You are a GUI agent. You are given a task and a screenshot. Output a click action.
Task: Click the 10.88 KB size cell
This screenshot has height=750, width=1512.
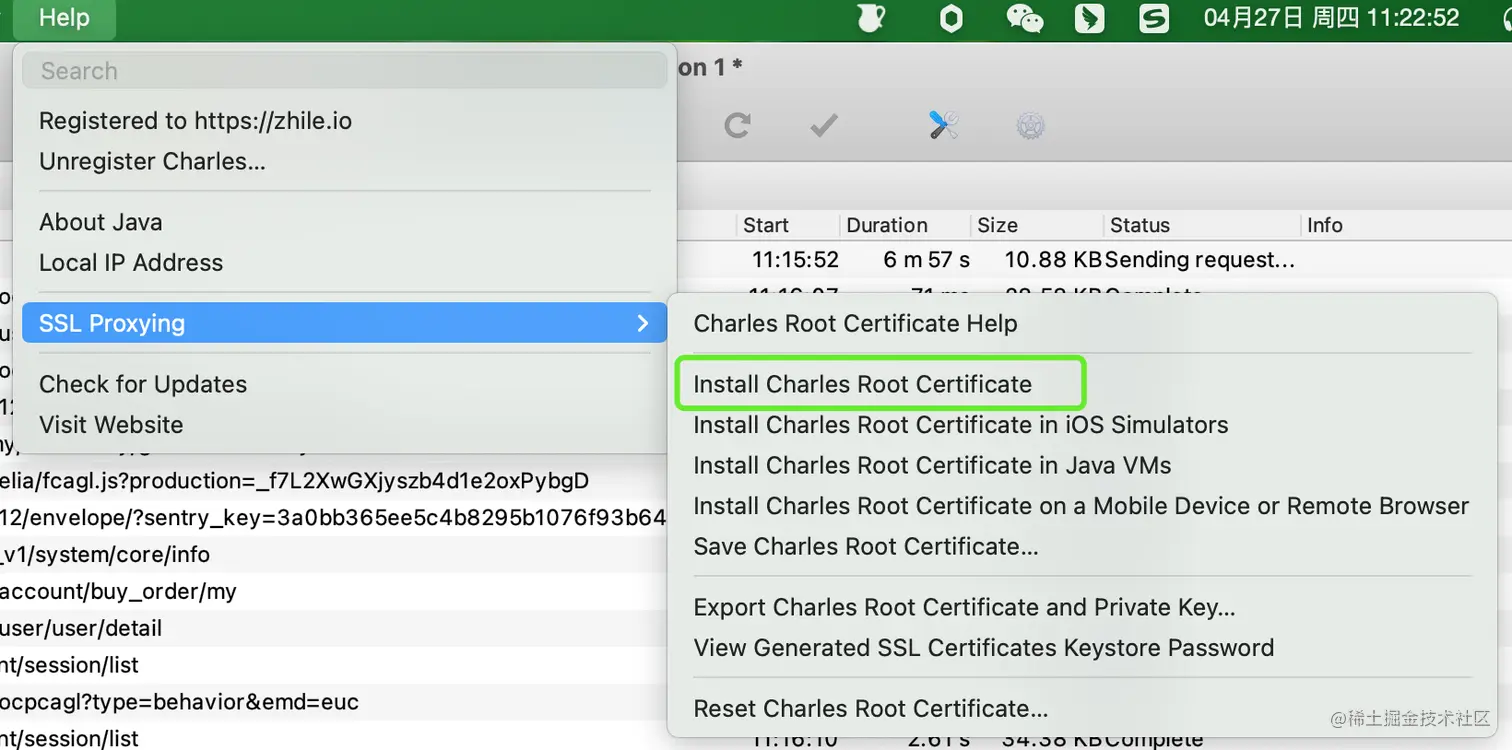(1053, 260)
